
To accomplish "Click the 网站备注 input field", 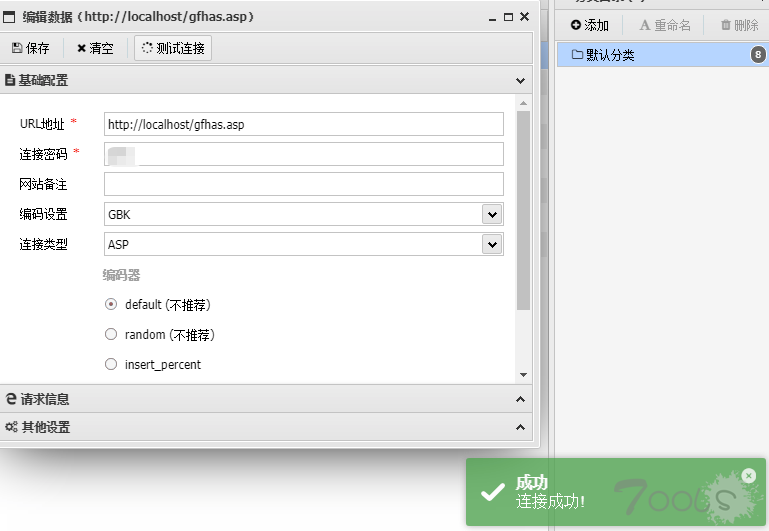I will [303, 184].
